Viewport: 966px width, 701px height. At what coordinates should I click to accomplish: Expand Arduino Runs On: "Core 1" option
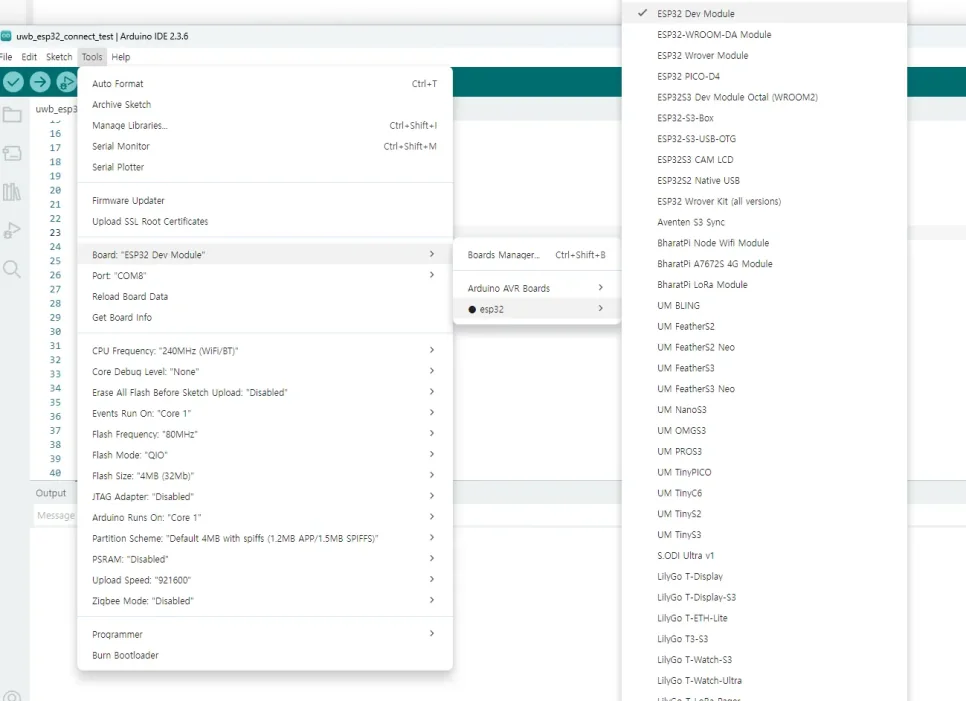tap(265, 517)
